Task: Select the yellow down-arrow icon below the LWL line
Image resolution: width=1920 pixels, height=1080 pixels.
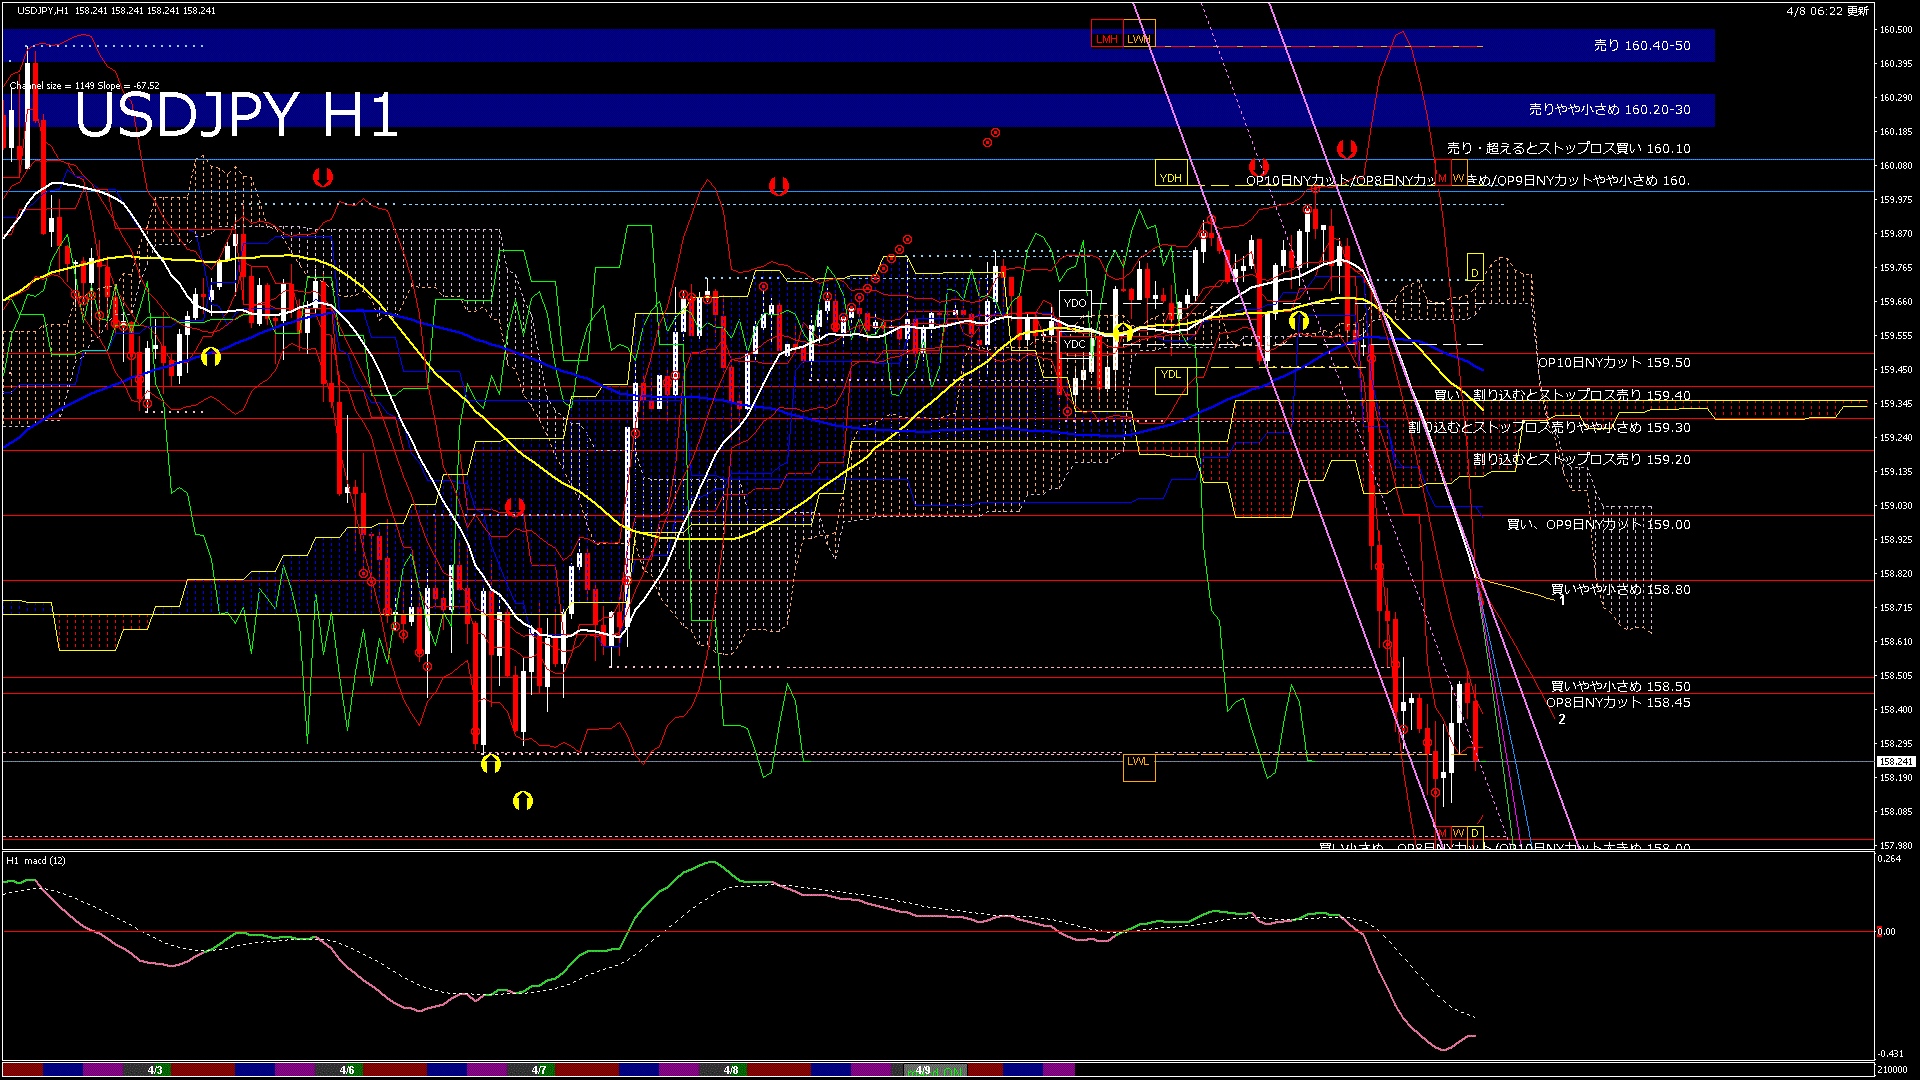Action: point(522,799)
